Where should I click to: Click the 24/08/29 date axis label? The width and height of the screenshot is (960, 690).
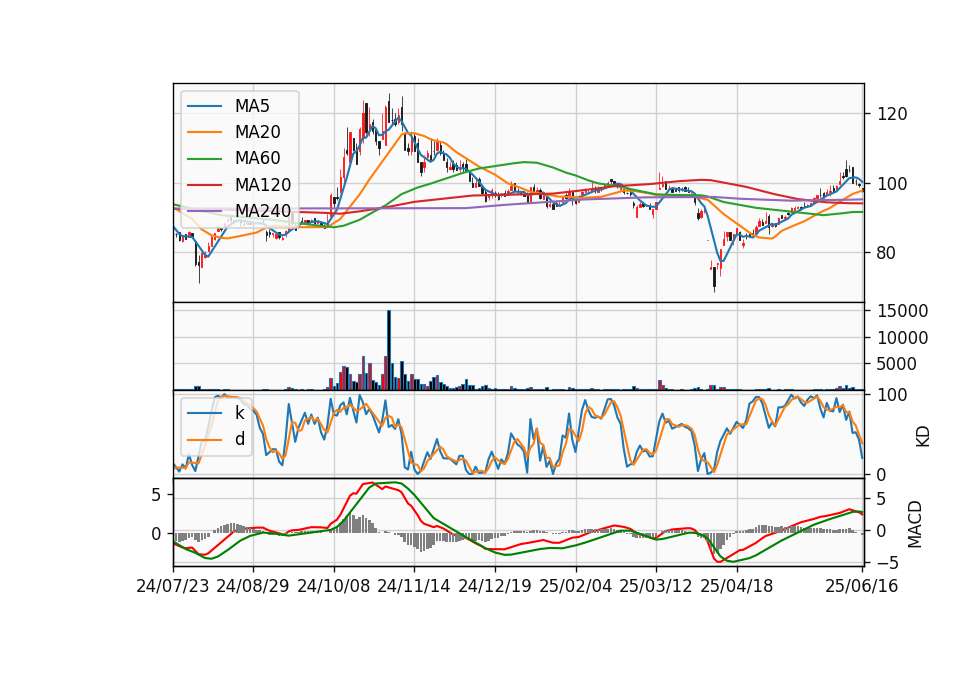[253, 586]
